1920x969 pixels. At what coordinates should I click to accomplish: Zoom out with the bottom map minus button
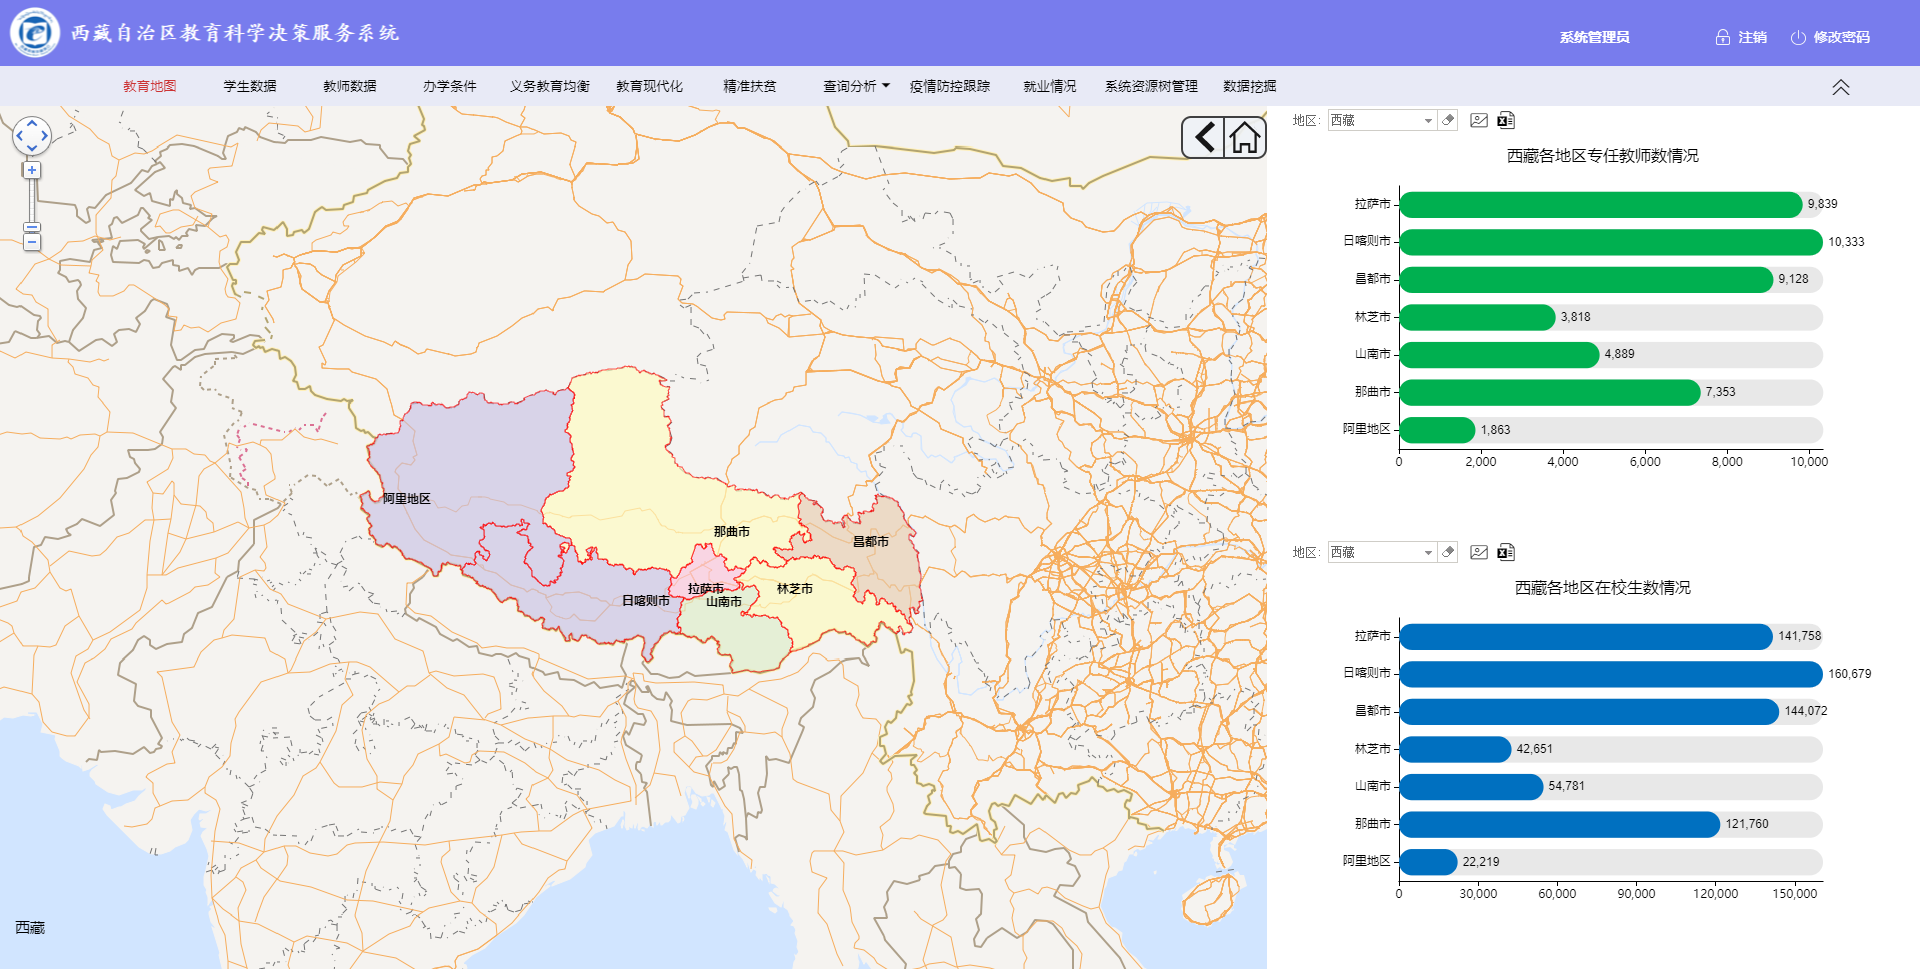[x=32, y=243]
